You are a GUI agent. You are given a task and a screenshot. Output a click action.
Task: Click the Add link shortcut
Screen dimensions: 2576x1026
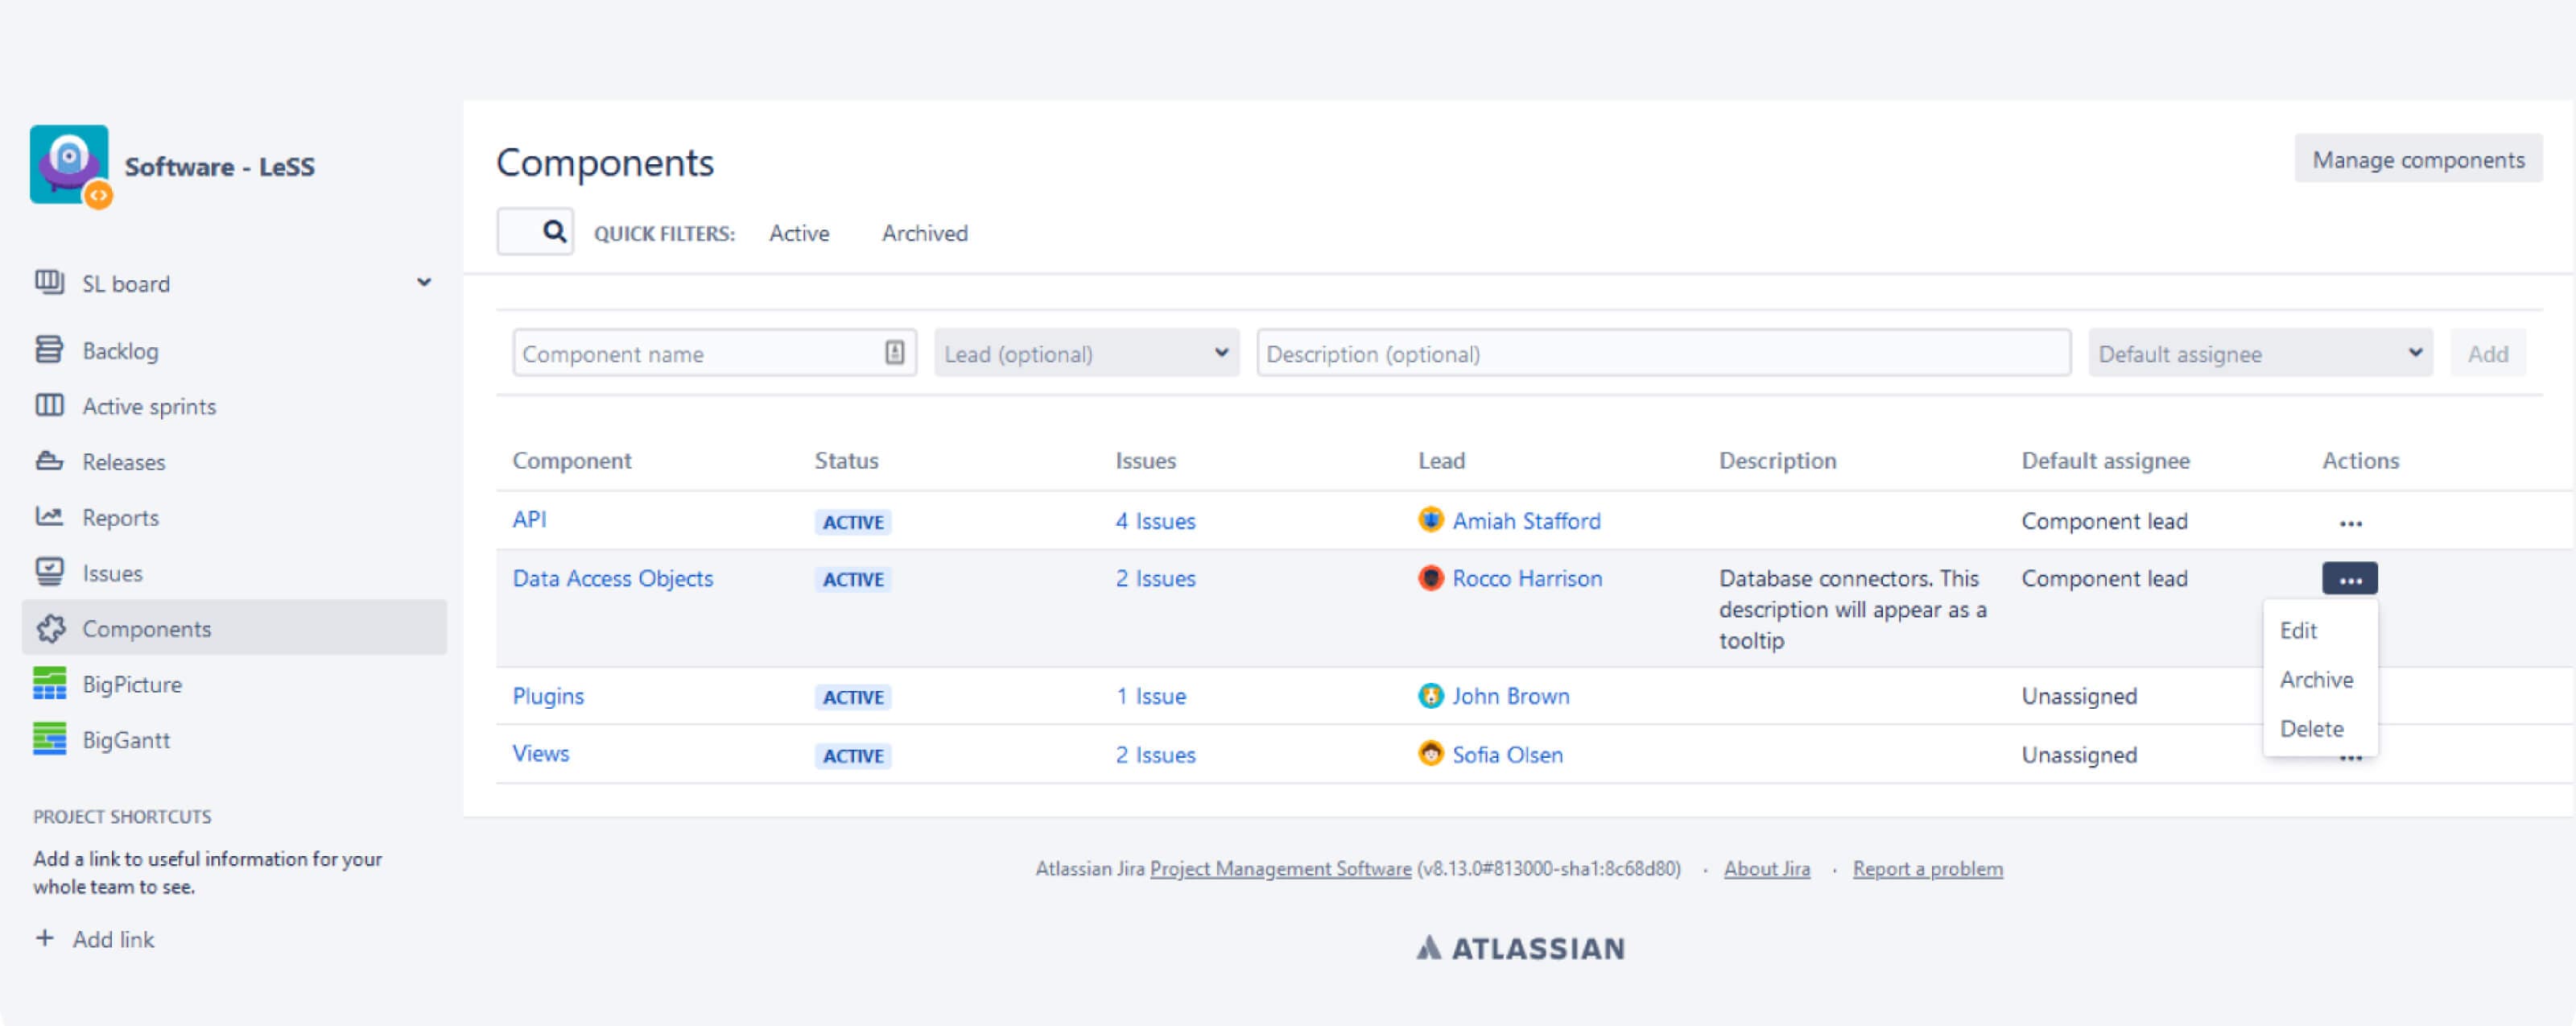pos(113,939)
